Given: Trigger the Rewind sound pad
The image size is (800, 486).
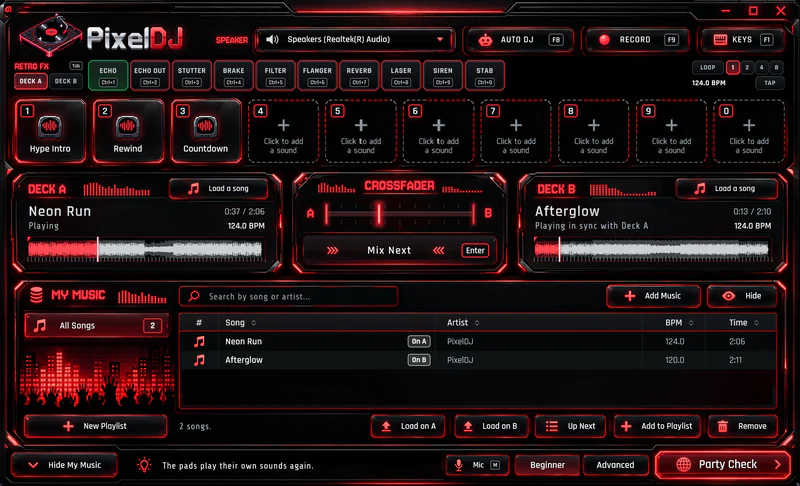Looking at the screenshot, I should [128, 131].
